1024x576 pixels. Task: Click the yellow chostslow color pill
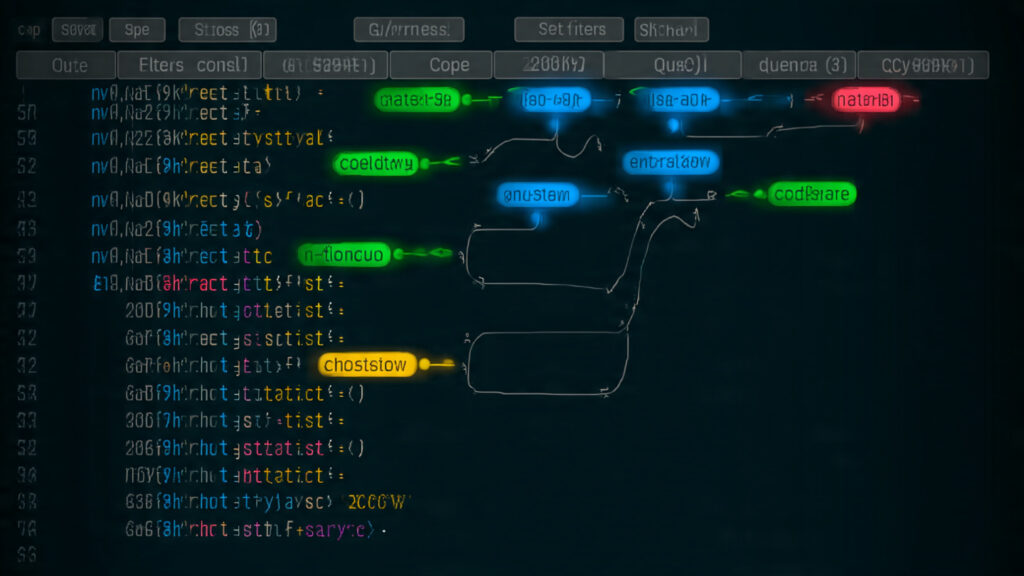click(x=365, y=366)
